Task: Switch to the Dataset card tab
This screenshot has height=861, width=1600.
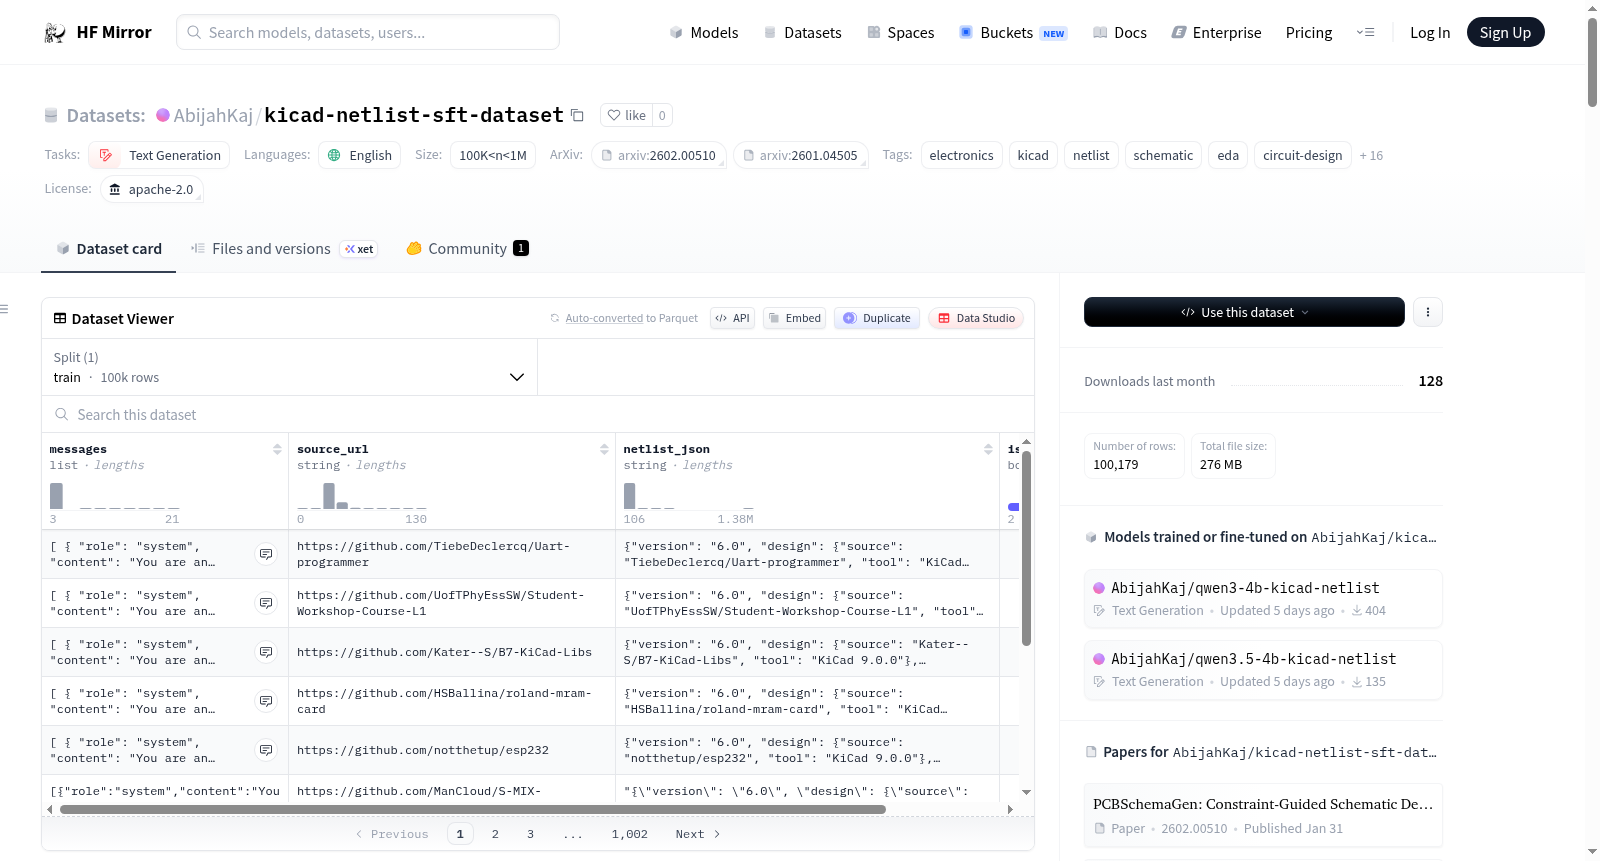Action: (x=109, y=249)
